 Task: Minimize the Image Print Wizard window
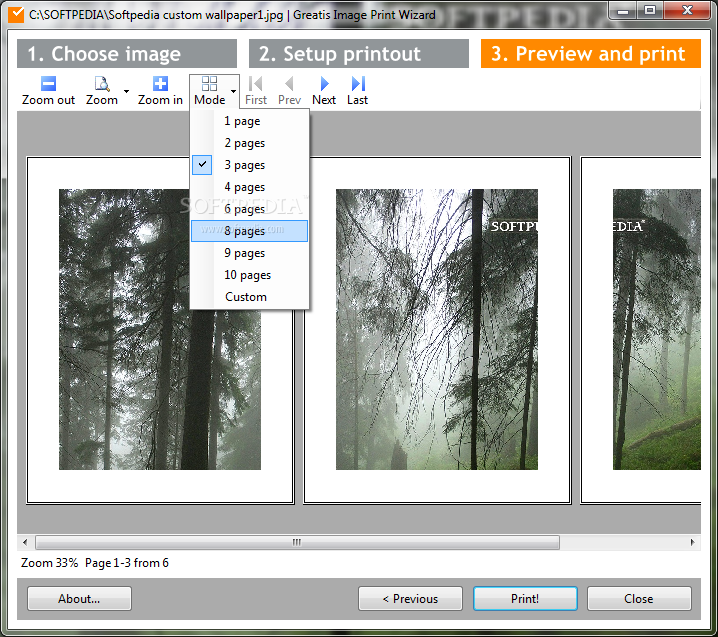[623, 11]
